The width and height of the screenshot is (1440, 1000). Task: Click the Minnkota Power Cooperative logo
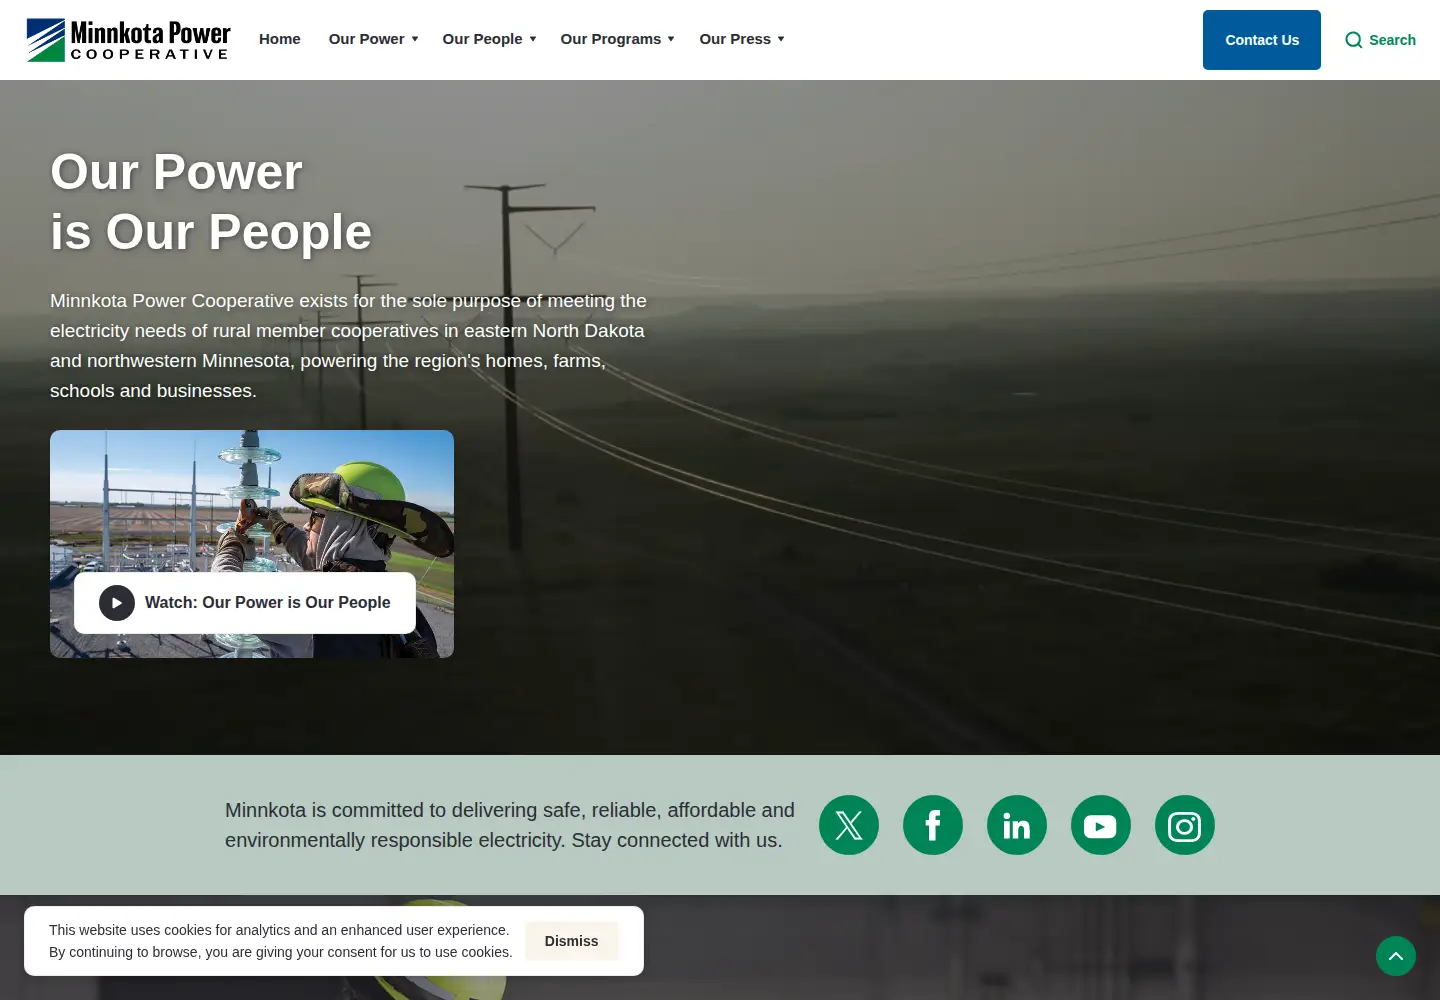click(x=128, y=40)
